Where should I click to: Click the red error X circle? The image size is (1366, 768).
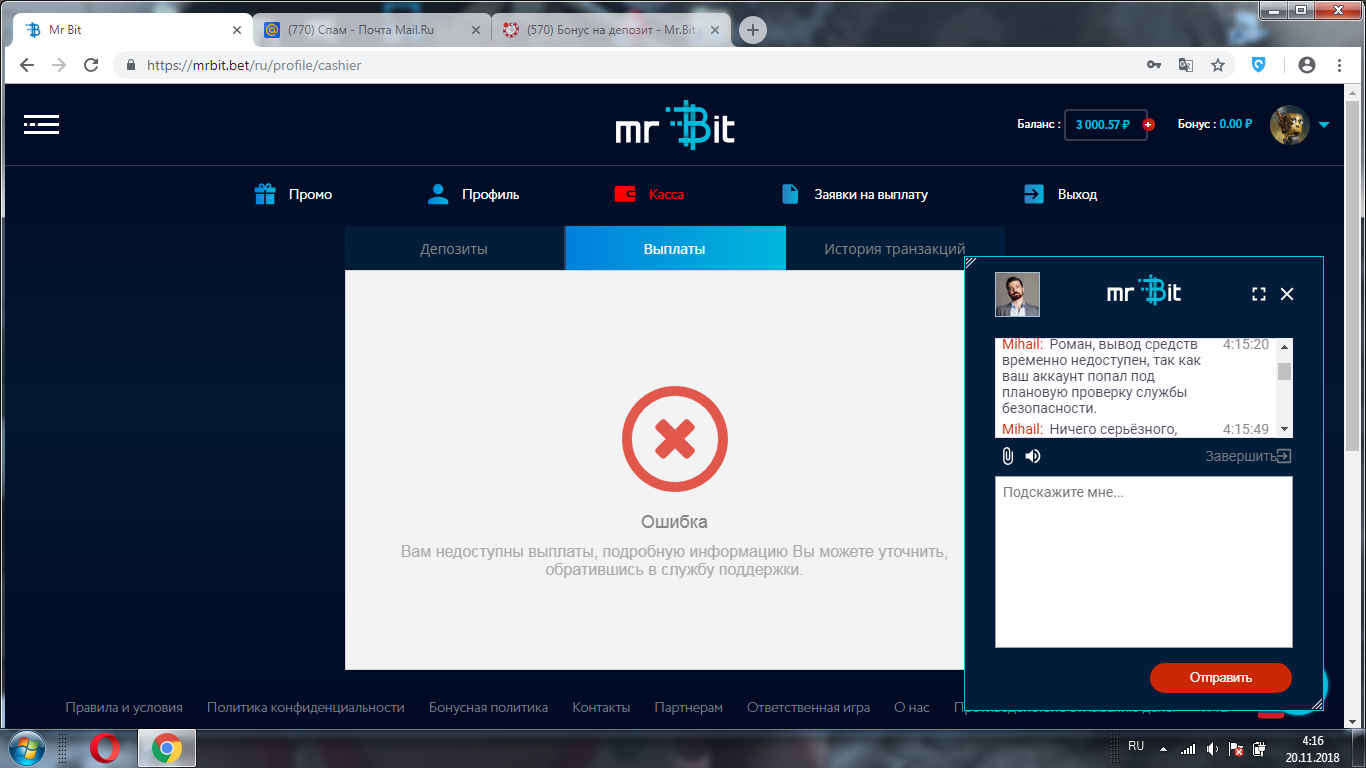(x=675, y=438)
